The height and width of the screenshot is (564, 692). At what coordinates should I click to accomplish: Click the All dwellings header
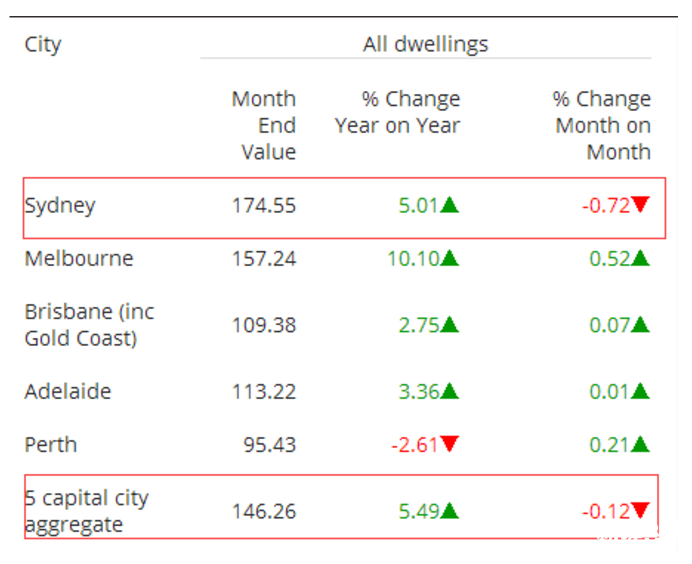(x=425, y=44)
